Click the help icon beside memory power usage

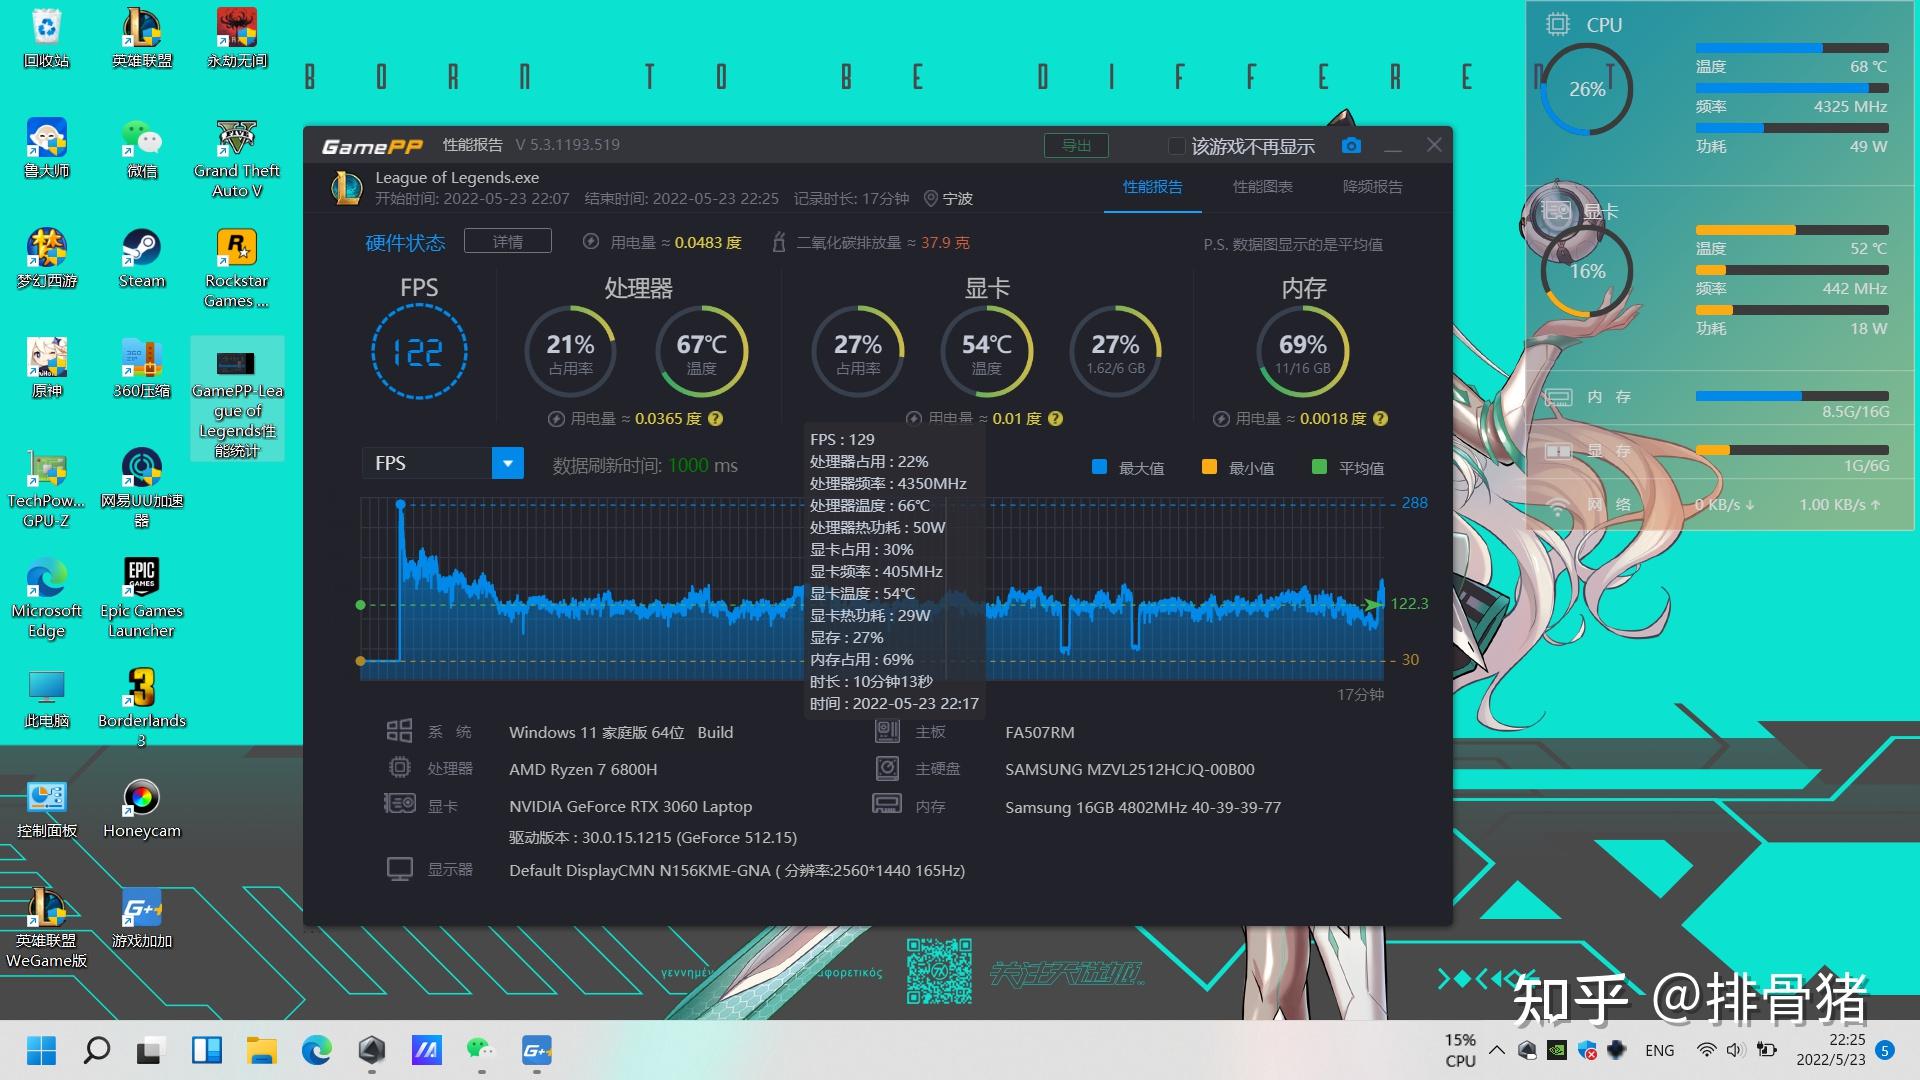click(x=1381, y=419)
